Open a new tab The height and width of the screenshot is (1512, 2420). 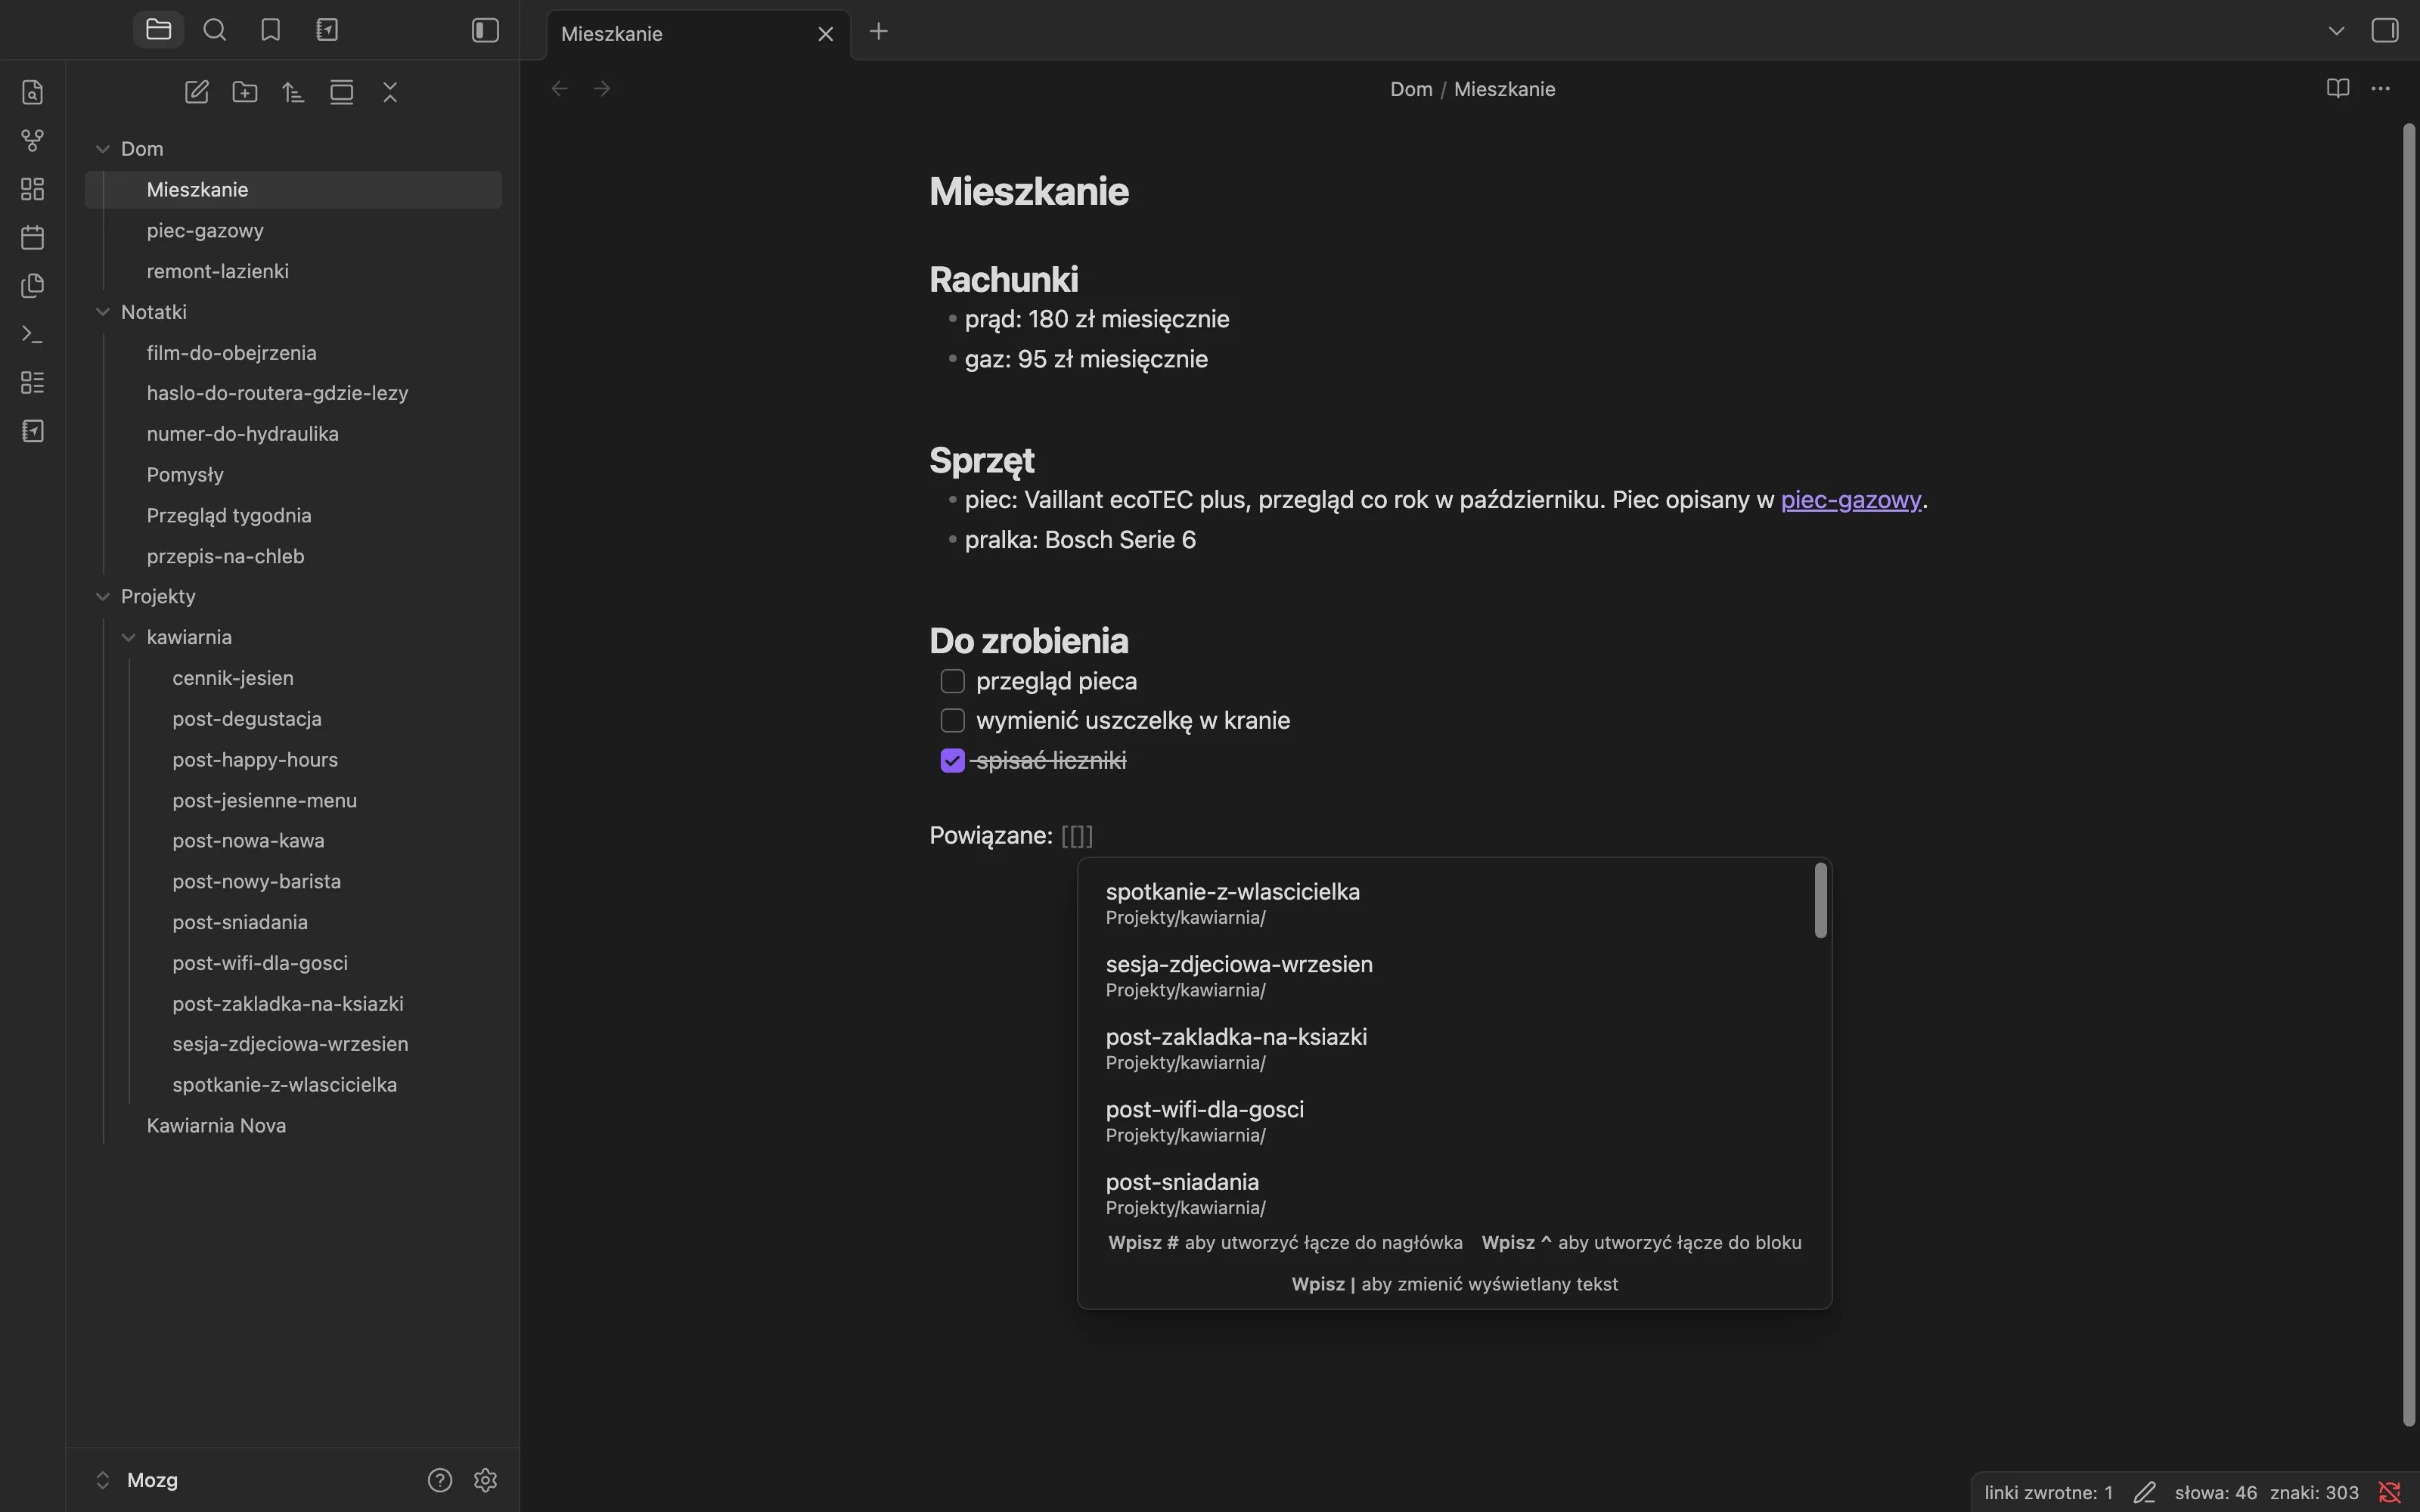(878, 32)
